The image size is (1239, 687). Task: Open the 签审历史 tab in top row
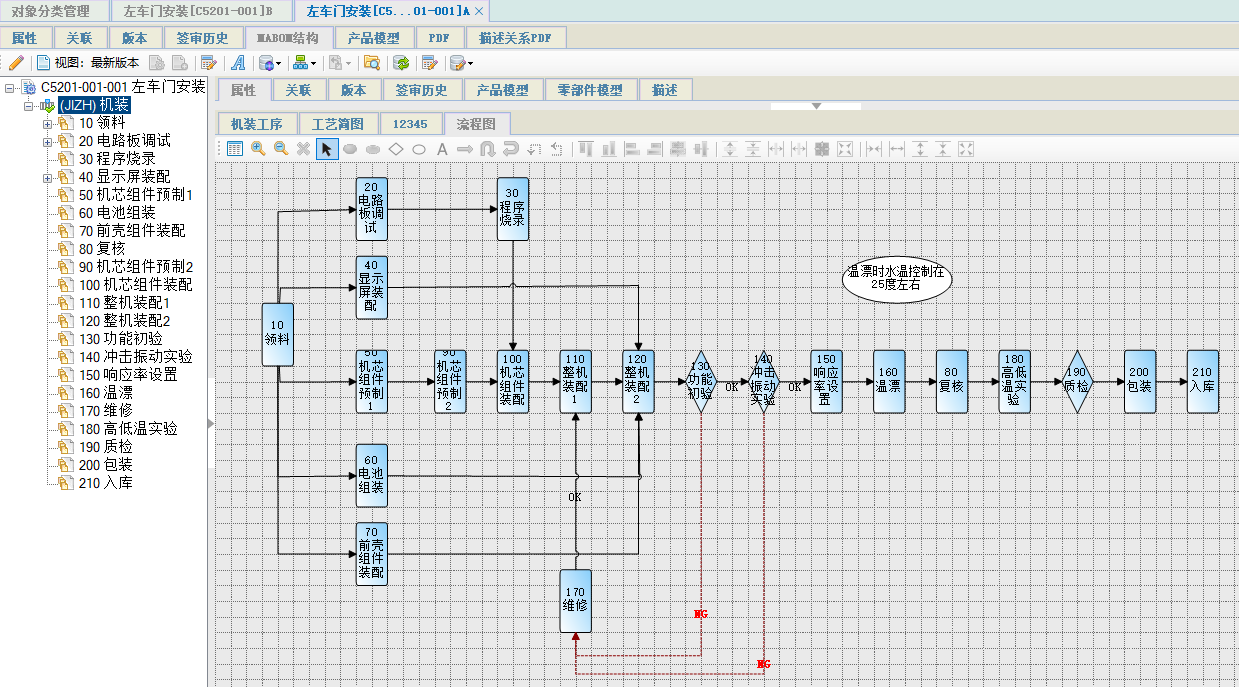[x=202, y=38]
